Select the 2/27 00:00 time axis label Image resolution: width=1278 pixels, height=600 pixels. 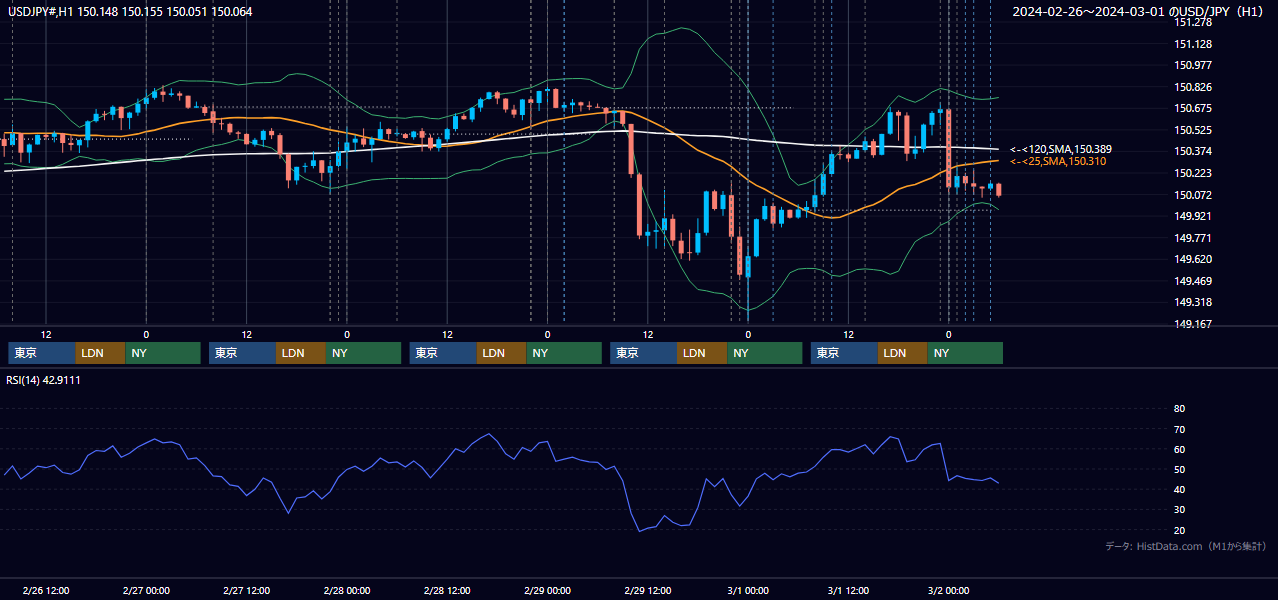click(146, 590)
